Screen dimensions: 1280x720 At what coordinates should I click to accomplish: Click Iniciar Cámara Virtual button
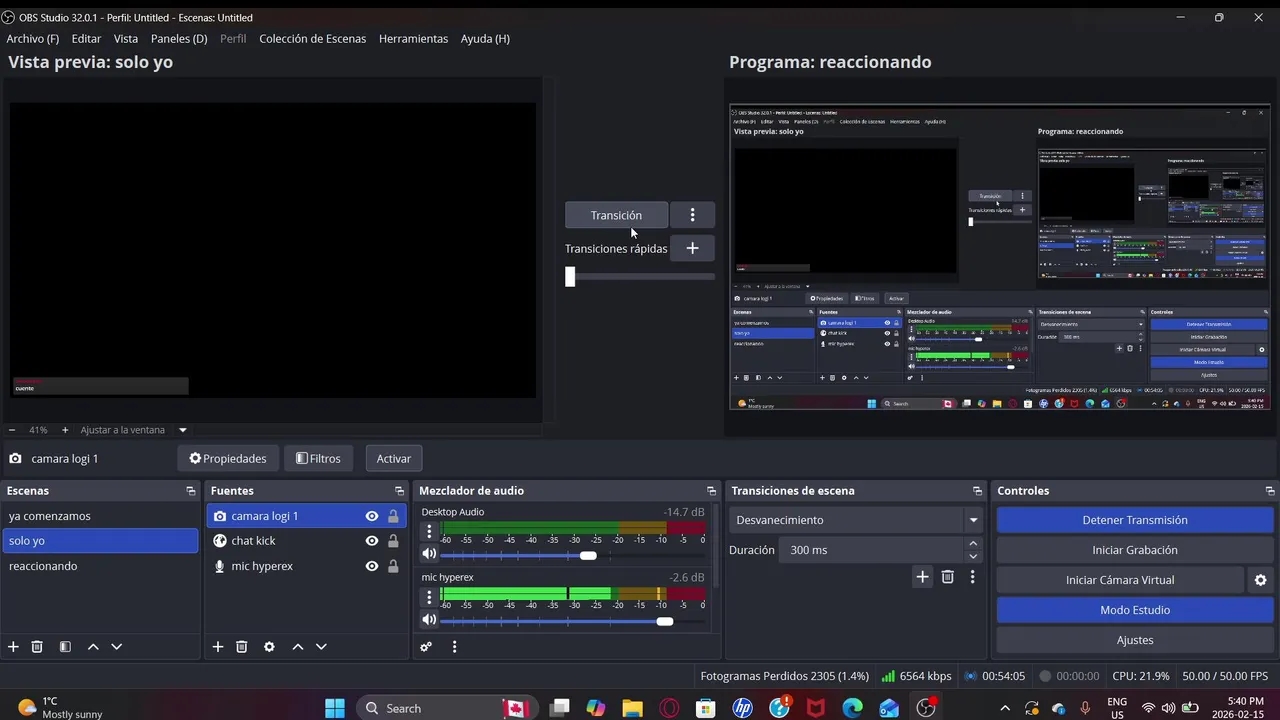click(x=1120, y=580)
